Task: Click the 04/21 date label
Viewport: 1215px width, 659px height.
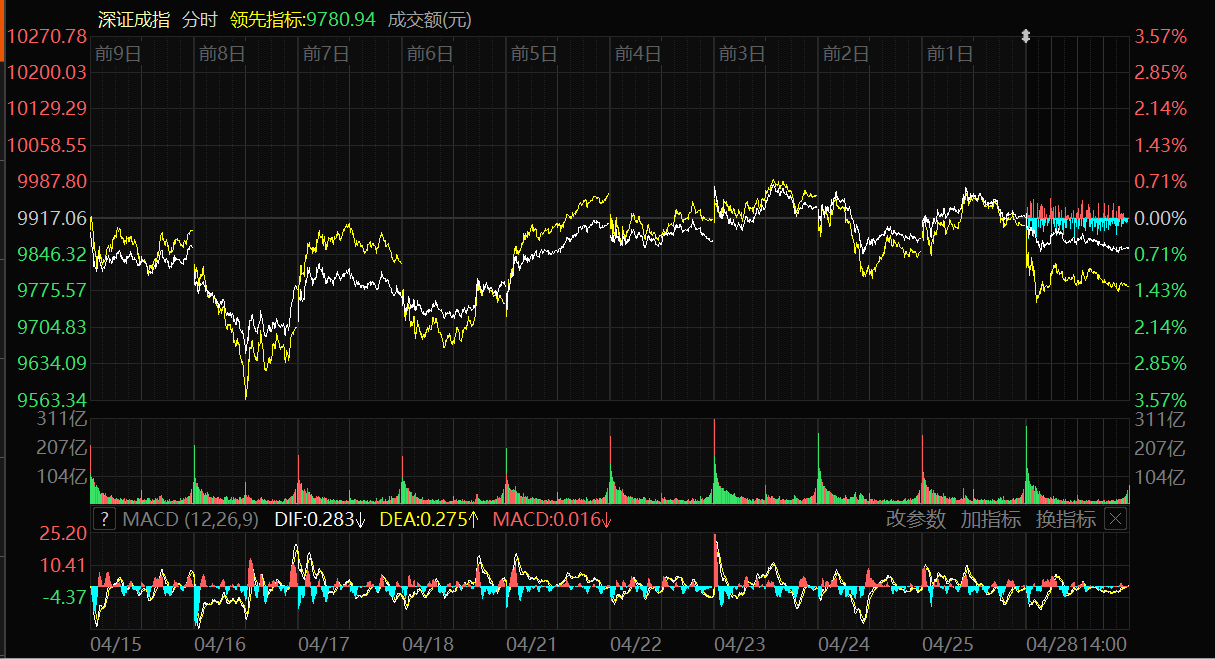Action: [531, 643]
